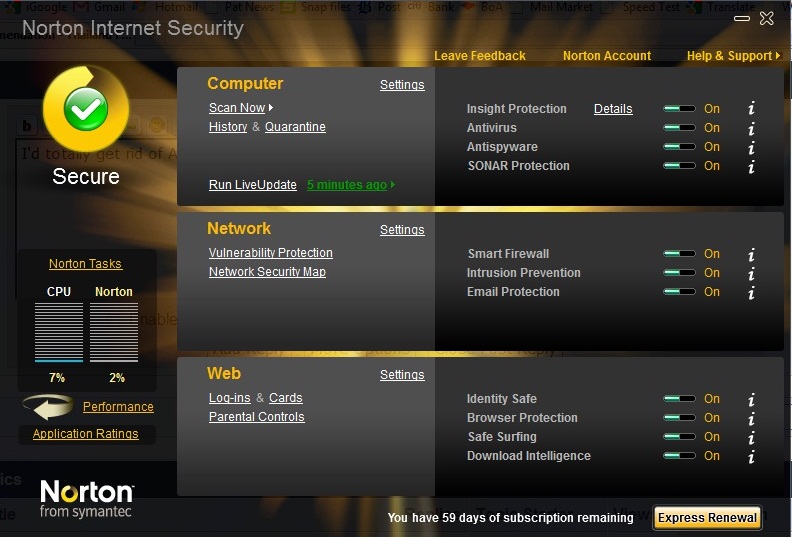Click the info icon beside Insight Protection
The height and width of the screenshot is (537, 792).
tap(751, 109)
